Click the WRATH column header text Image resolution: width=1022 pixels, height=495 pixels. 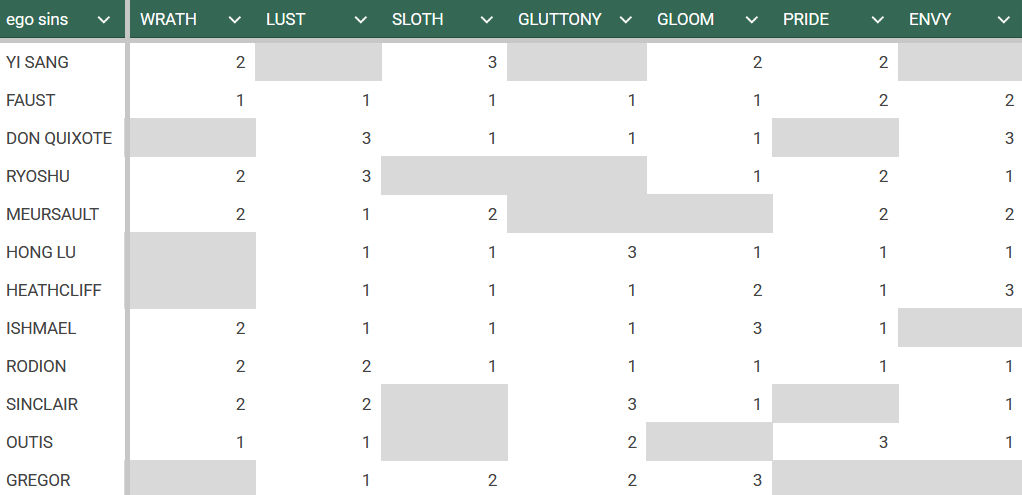coord(168,20)
